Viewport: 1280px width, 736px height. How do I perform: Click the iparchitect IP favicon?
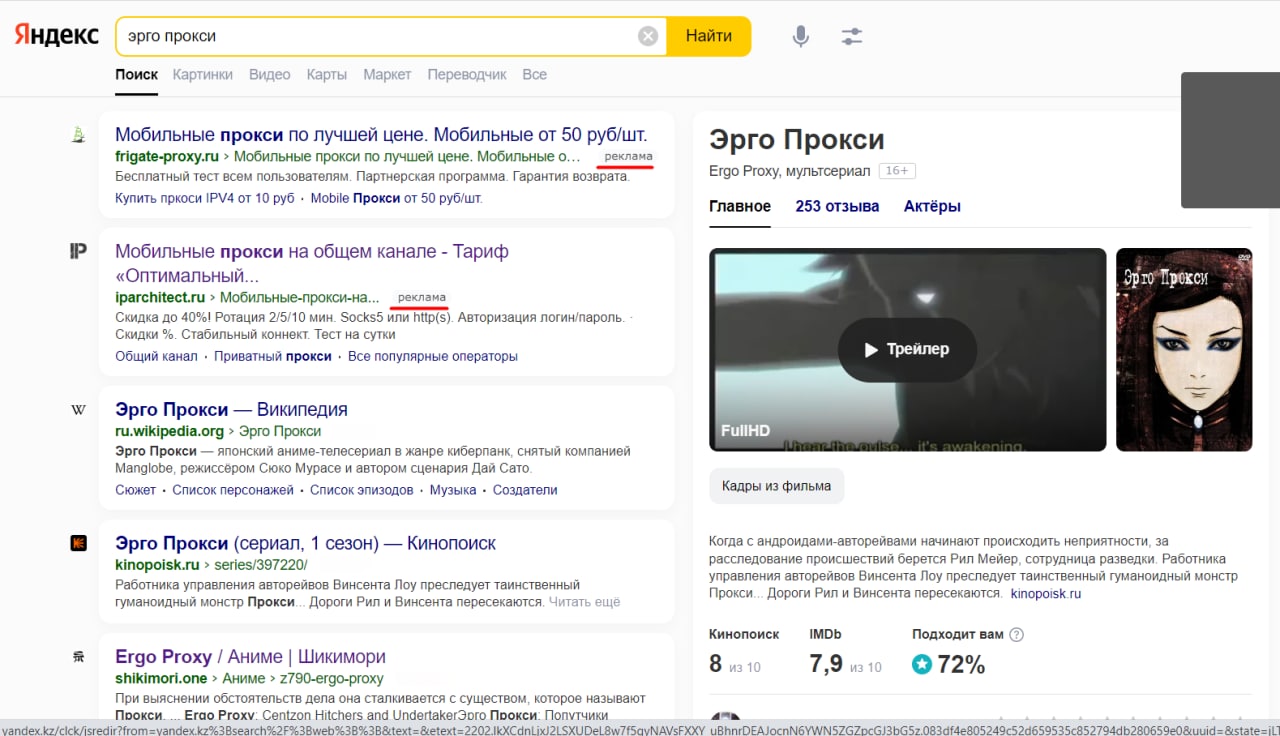pyautogui.click(x=78, y=251)
